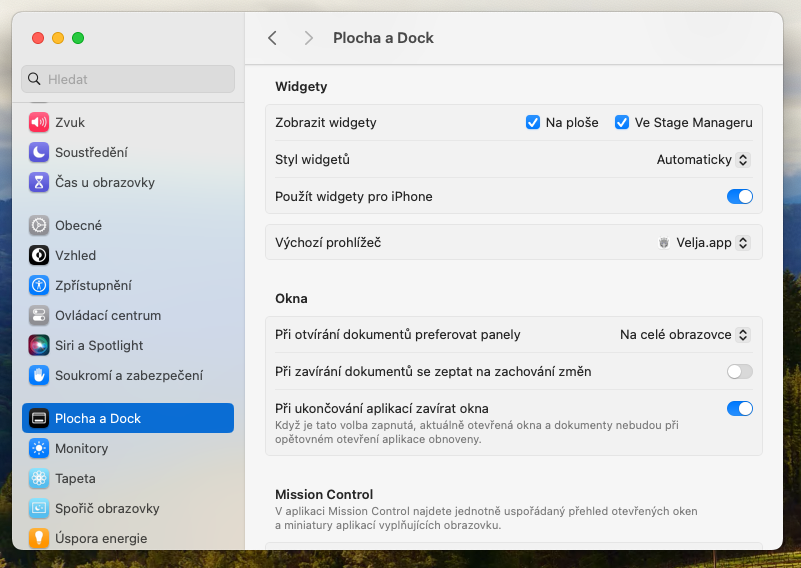Open the Styl widgetů dropdown

[x=702, y=159]
